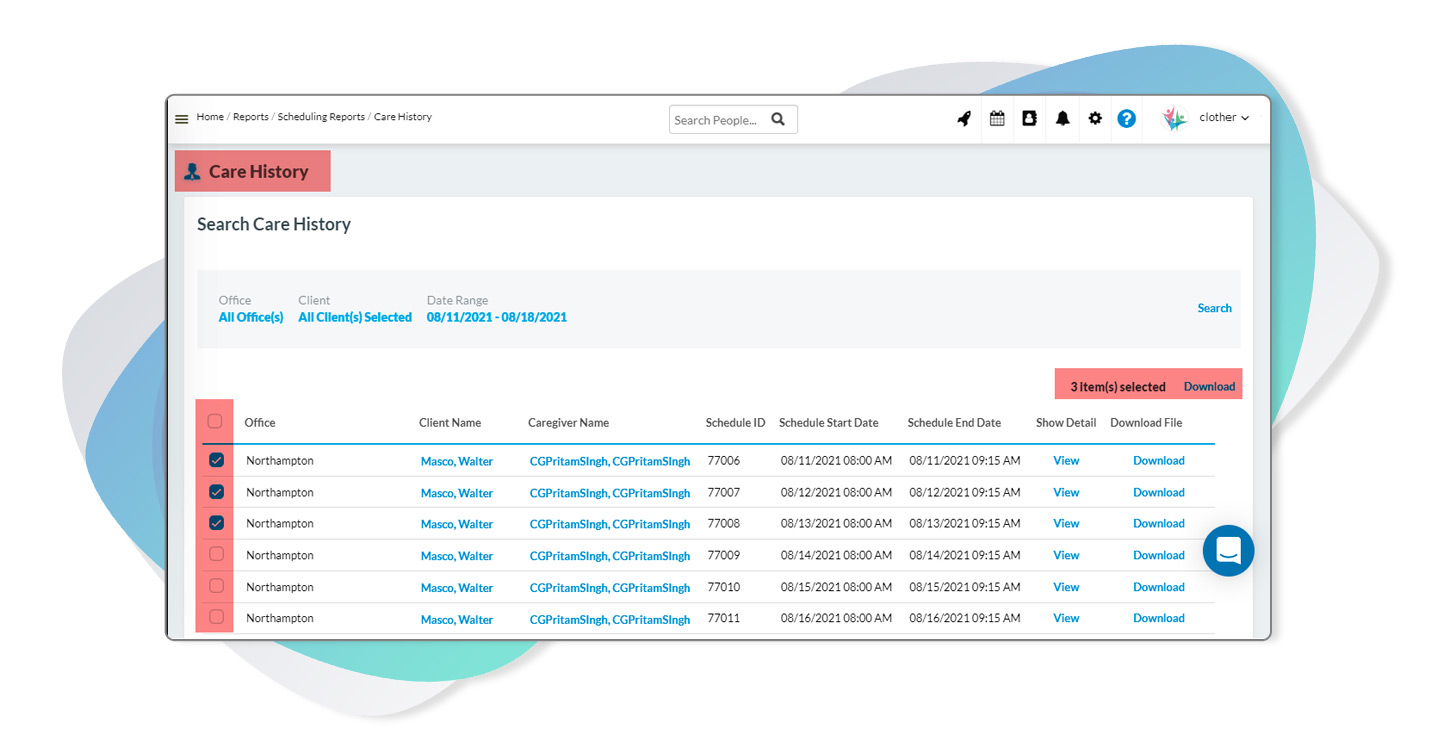
Task: Click the rocket quick-launch icon
Action: coord(964,119)
